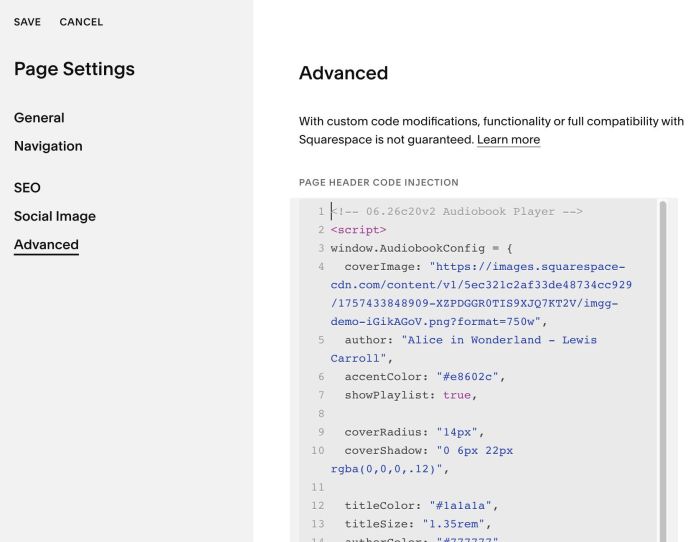This screenshot has width=700, height=542.
Task: Click the accentColor value #e8602c
Action: click(467, 377)
